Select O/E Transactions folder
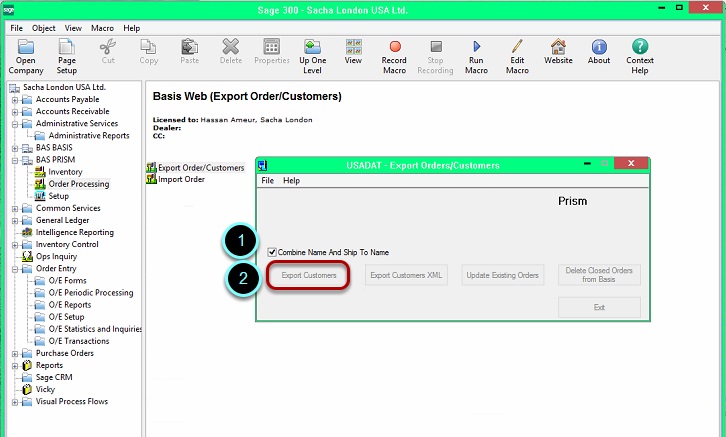The height and width of the screenshot is (437, 726). (x=79, y=341)
